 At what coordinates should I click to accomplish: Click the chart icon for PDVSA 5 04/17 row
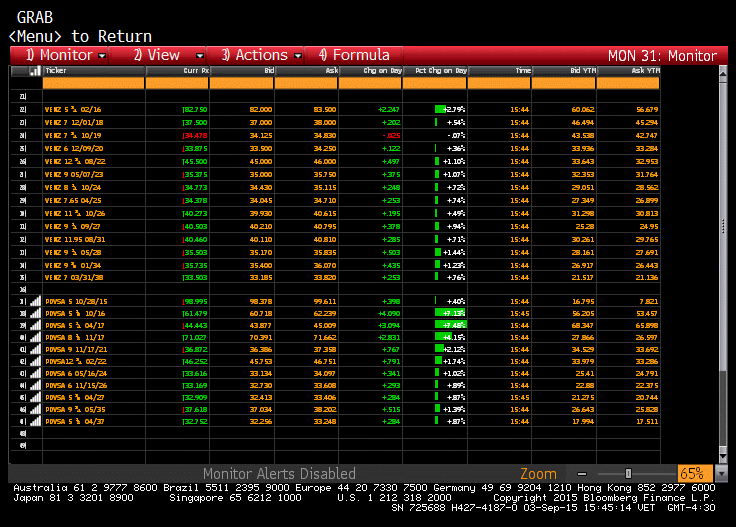point(35,325)
